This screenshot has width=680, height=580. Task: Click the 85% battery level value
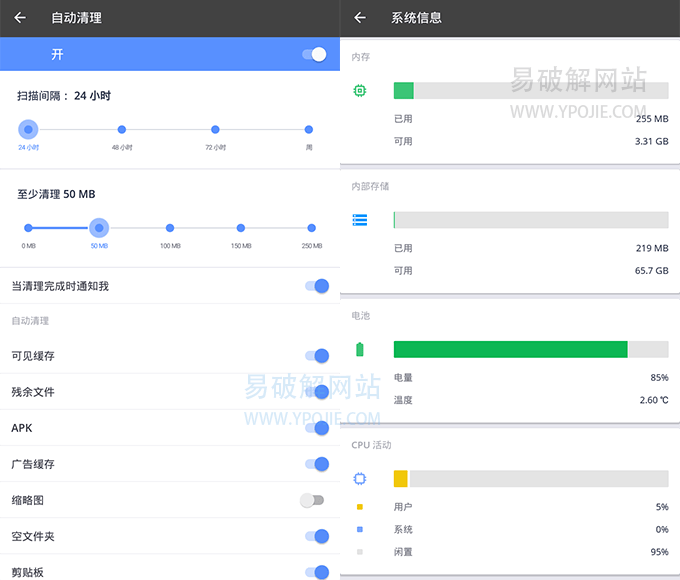point(659,377)
